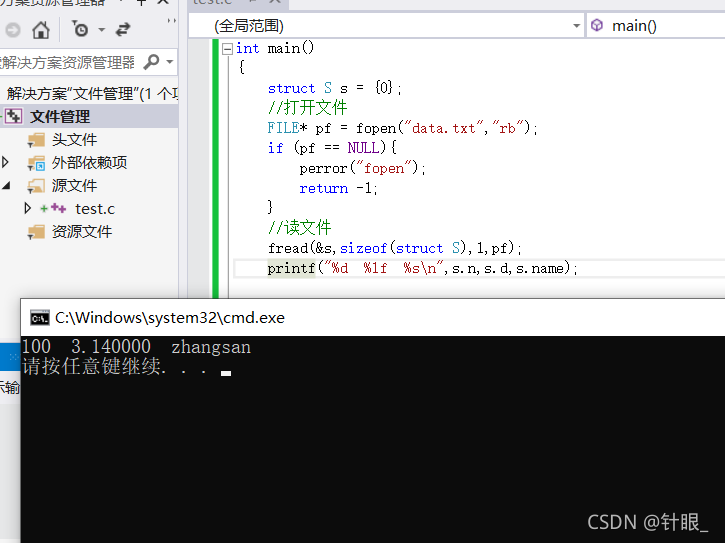Click the magnifier search icon

151,62
